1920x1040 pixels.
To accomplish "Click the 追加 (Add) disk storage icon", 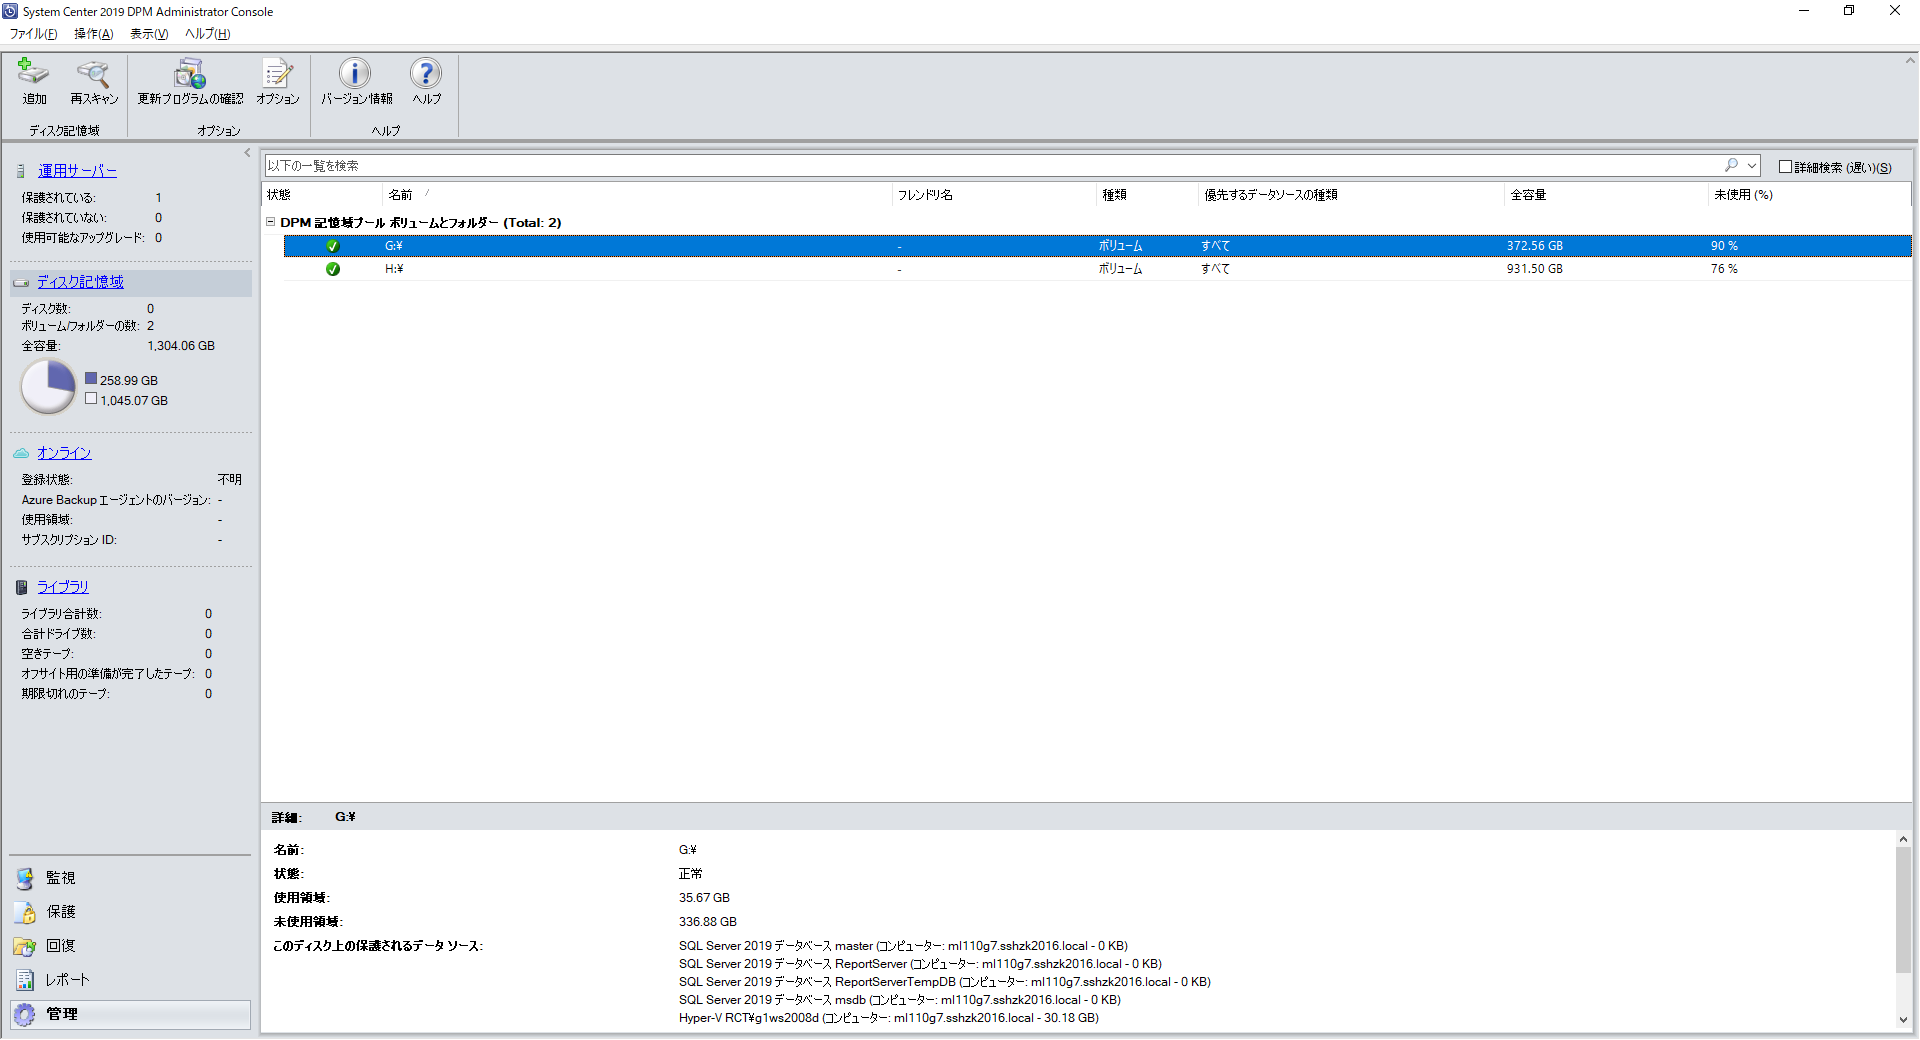I will 33,80.
